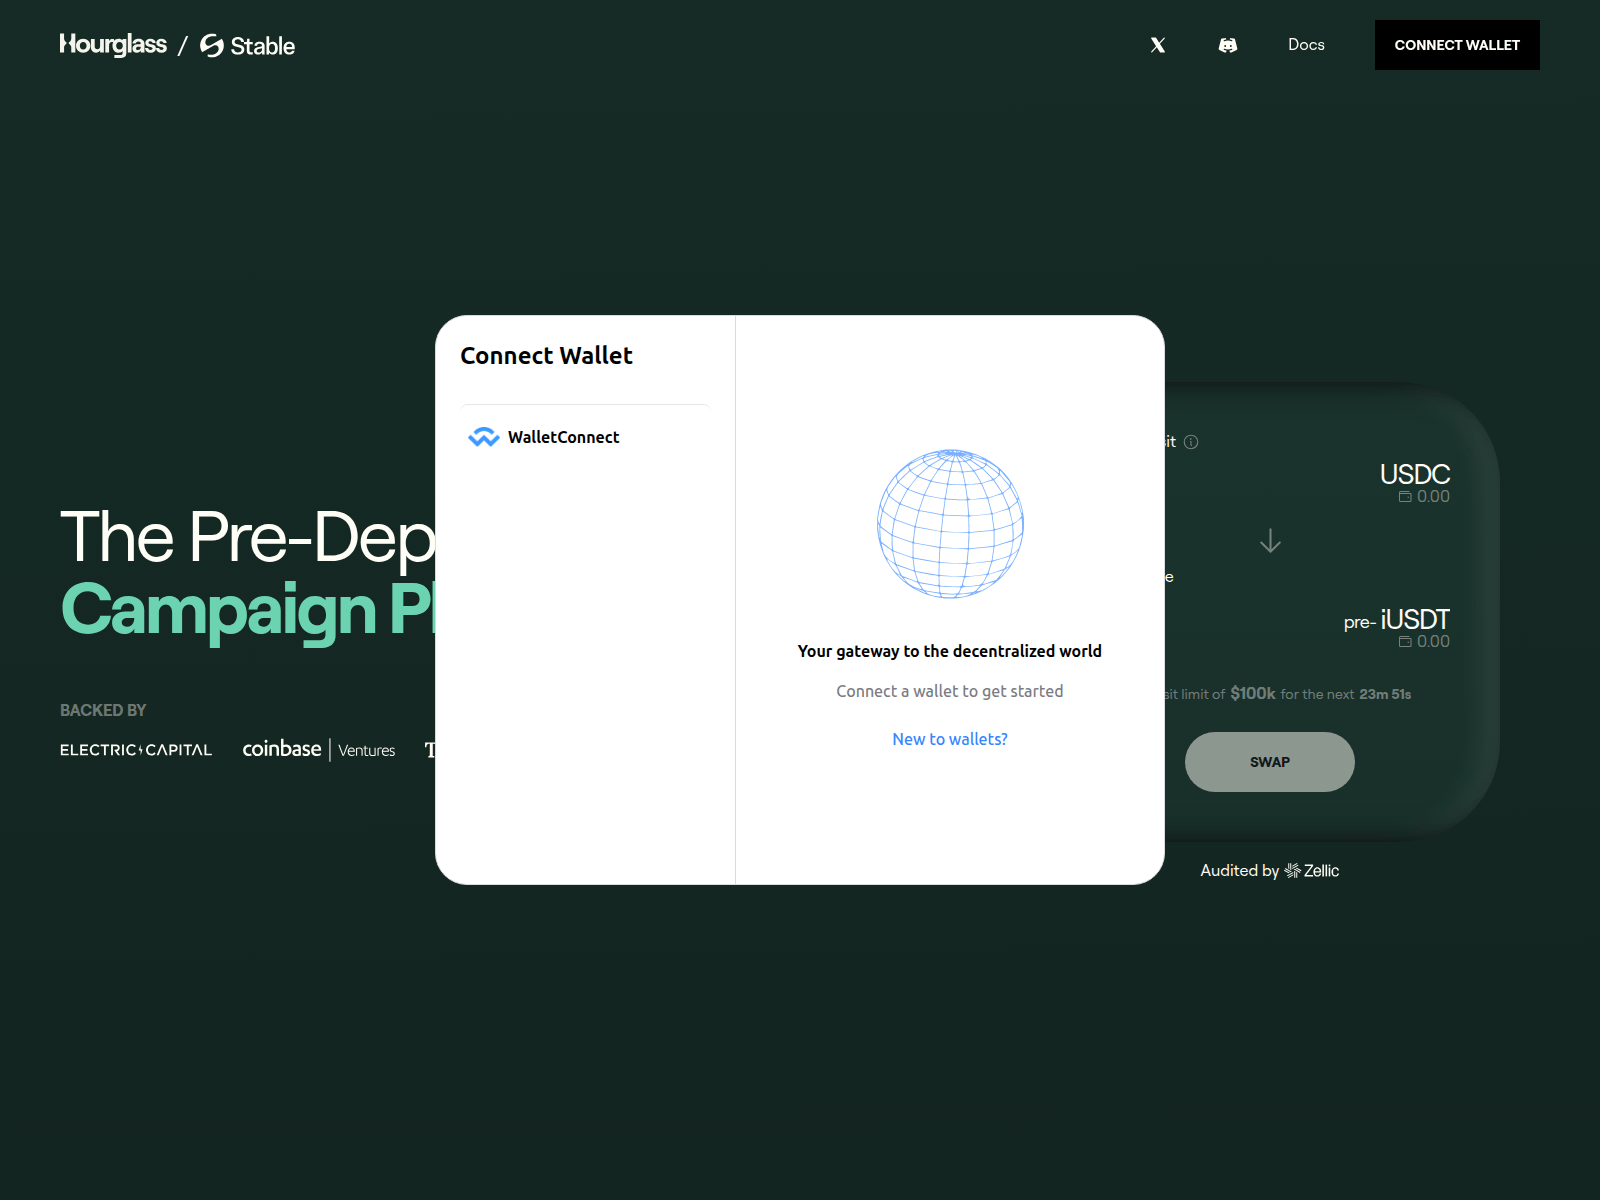Open the 'New to wallets?' link
Viewport: 1600px width, 1200px height.
pos(950,739)
